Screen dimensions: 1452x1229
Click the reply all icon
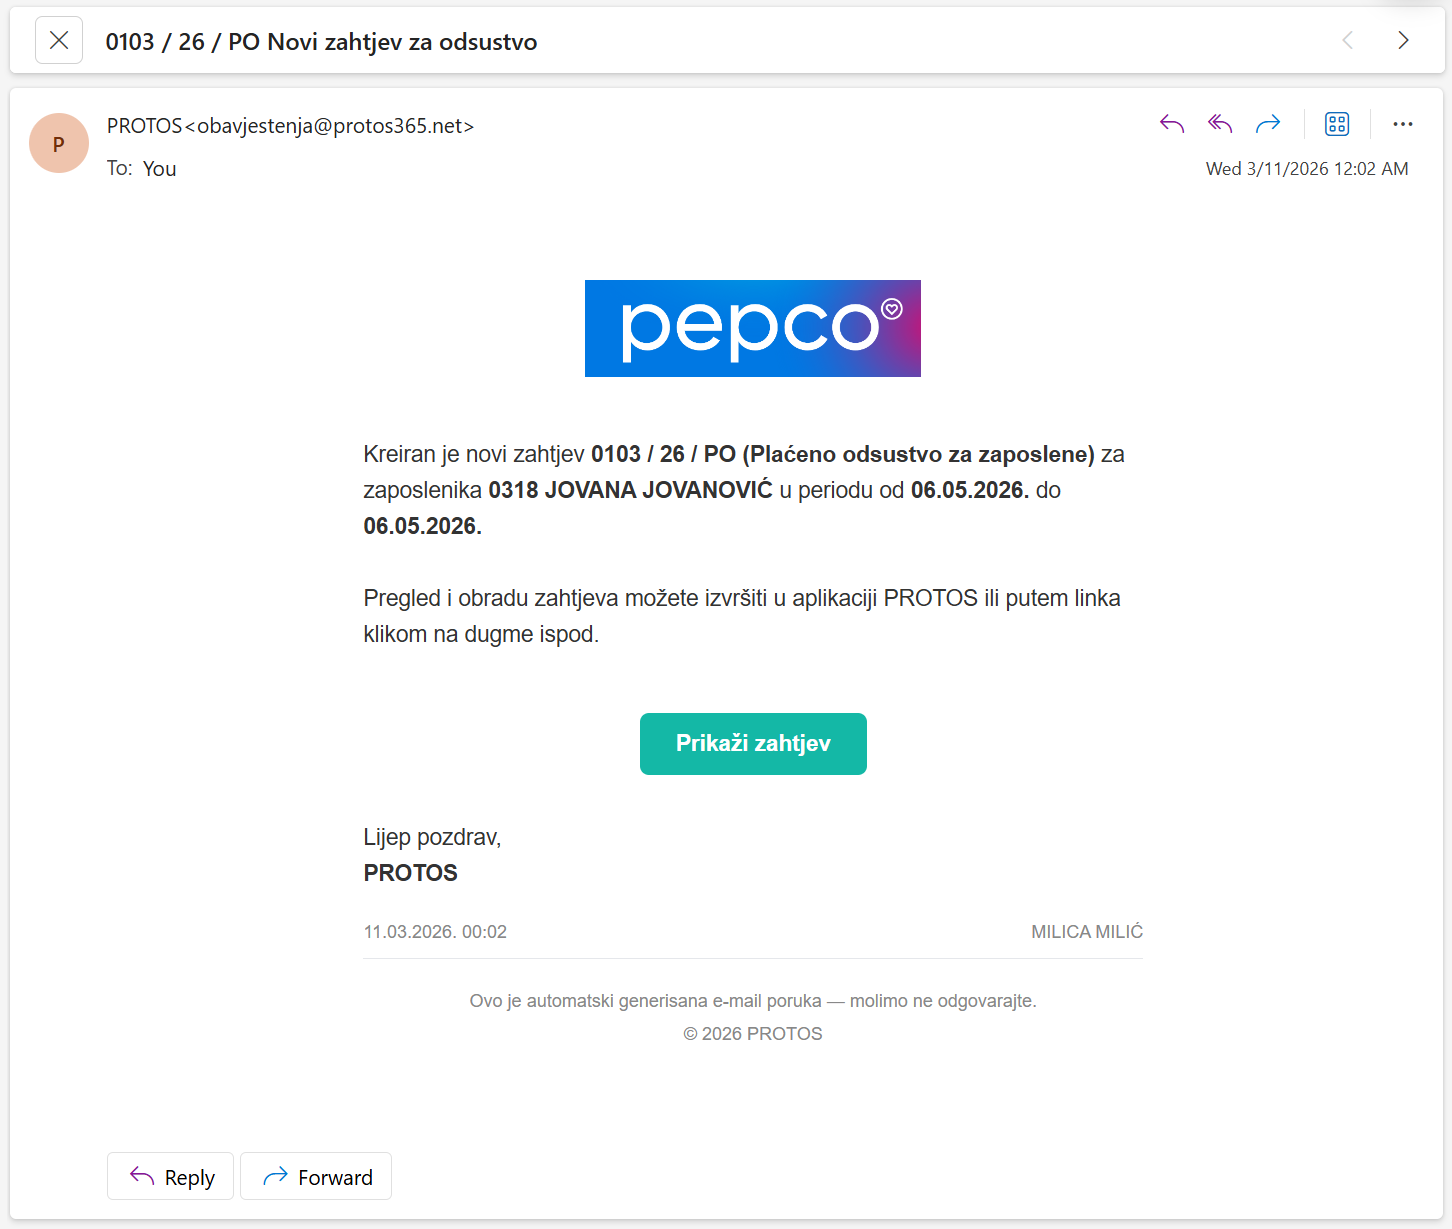[x=1220, y=124]
